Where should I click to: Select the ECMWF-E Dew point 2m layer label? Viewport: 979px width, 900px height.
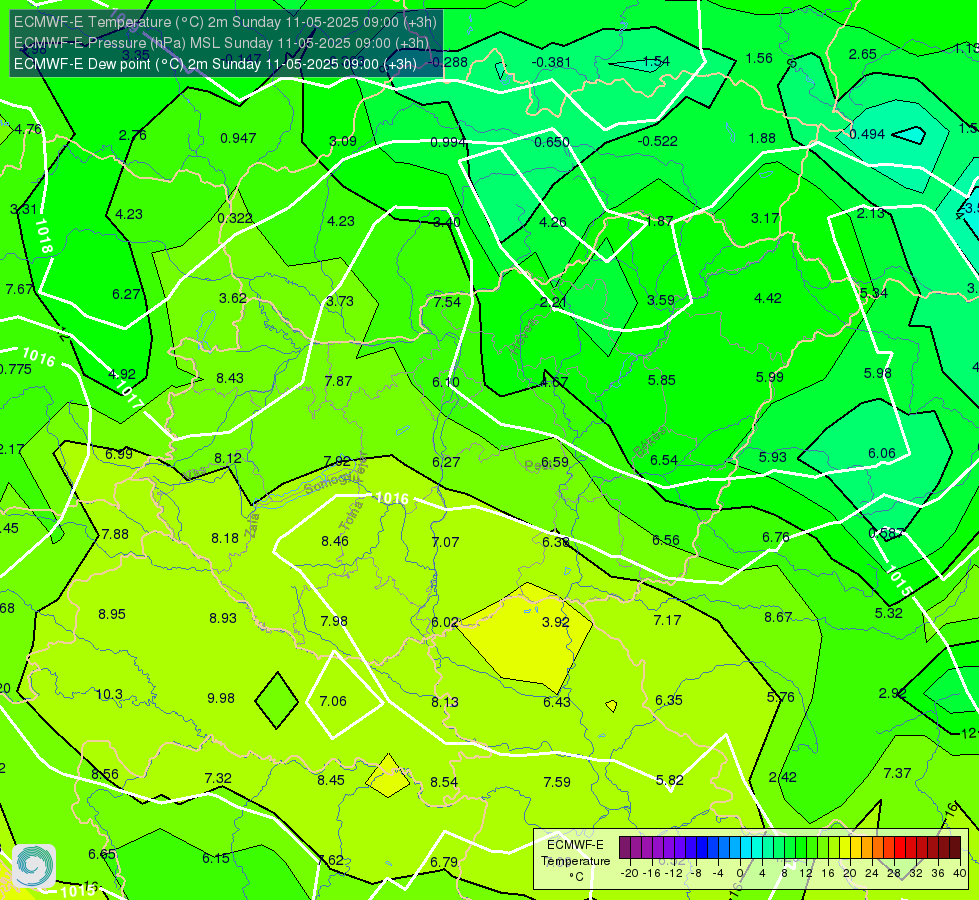pos(215,64)
